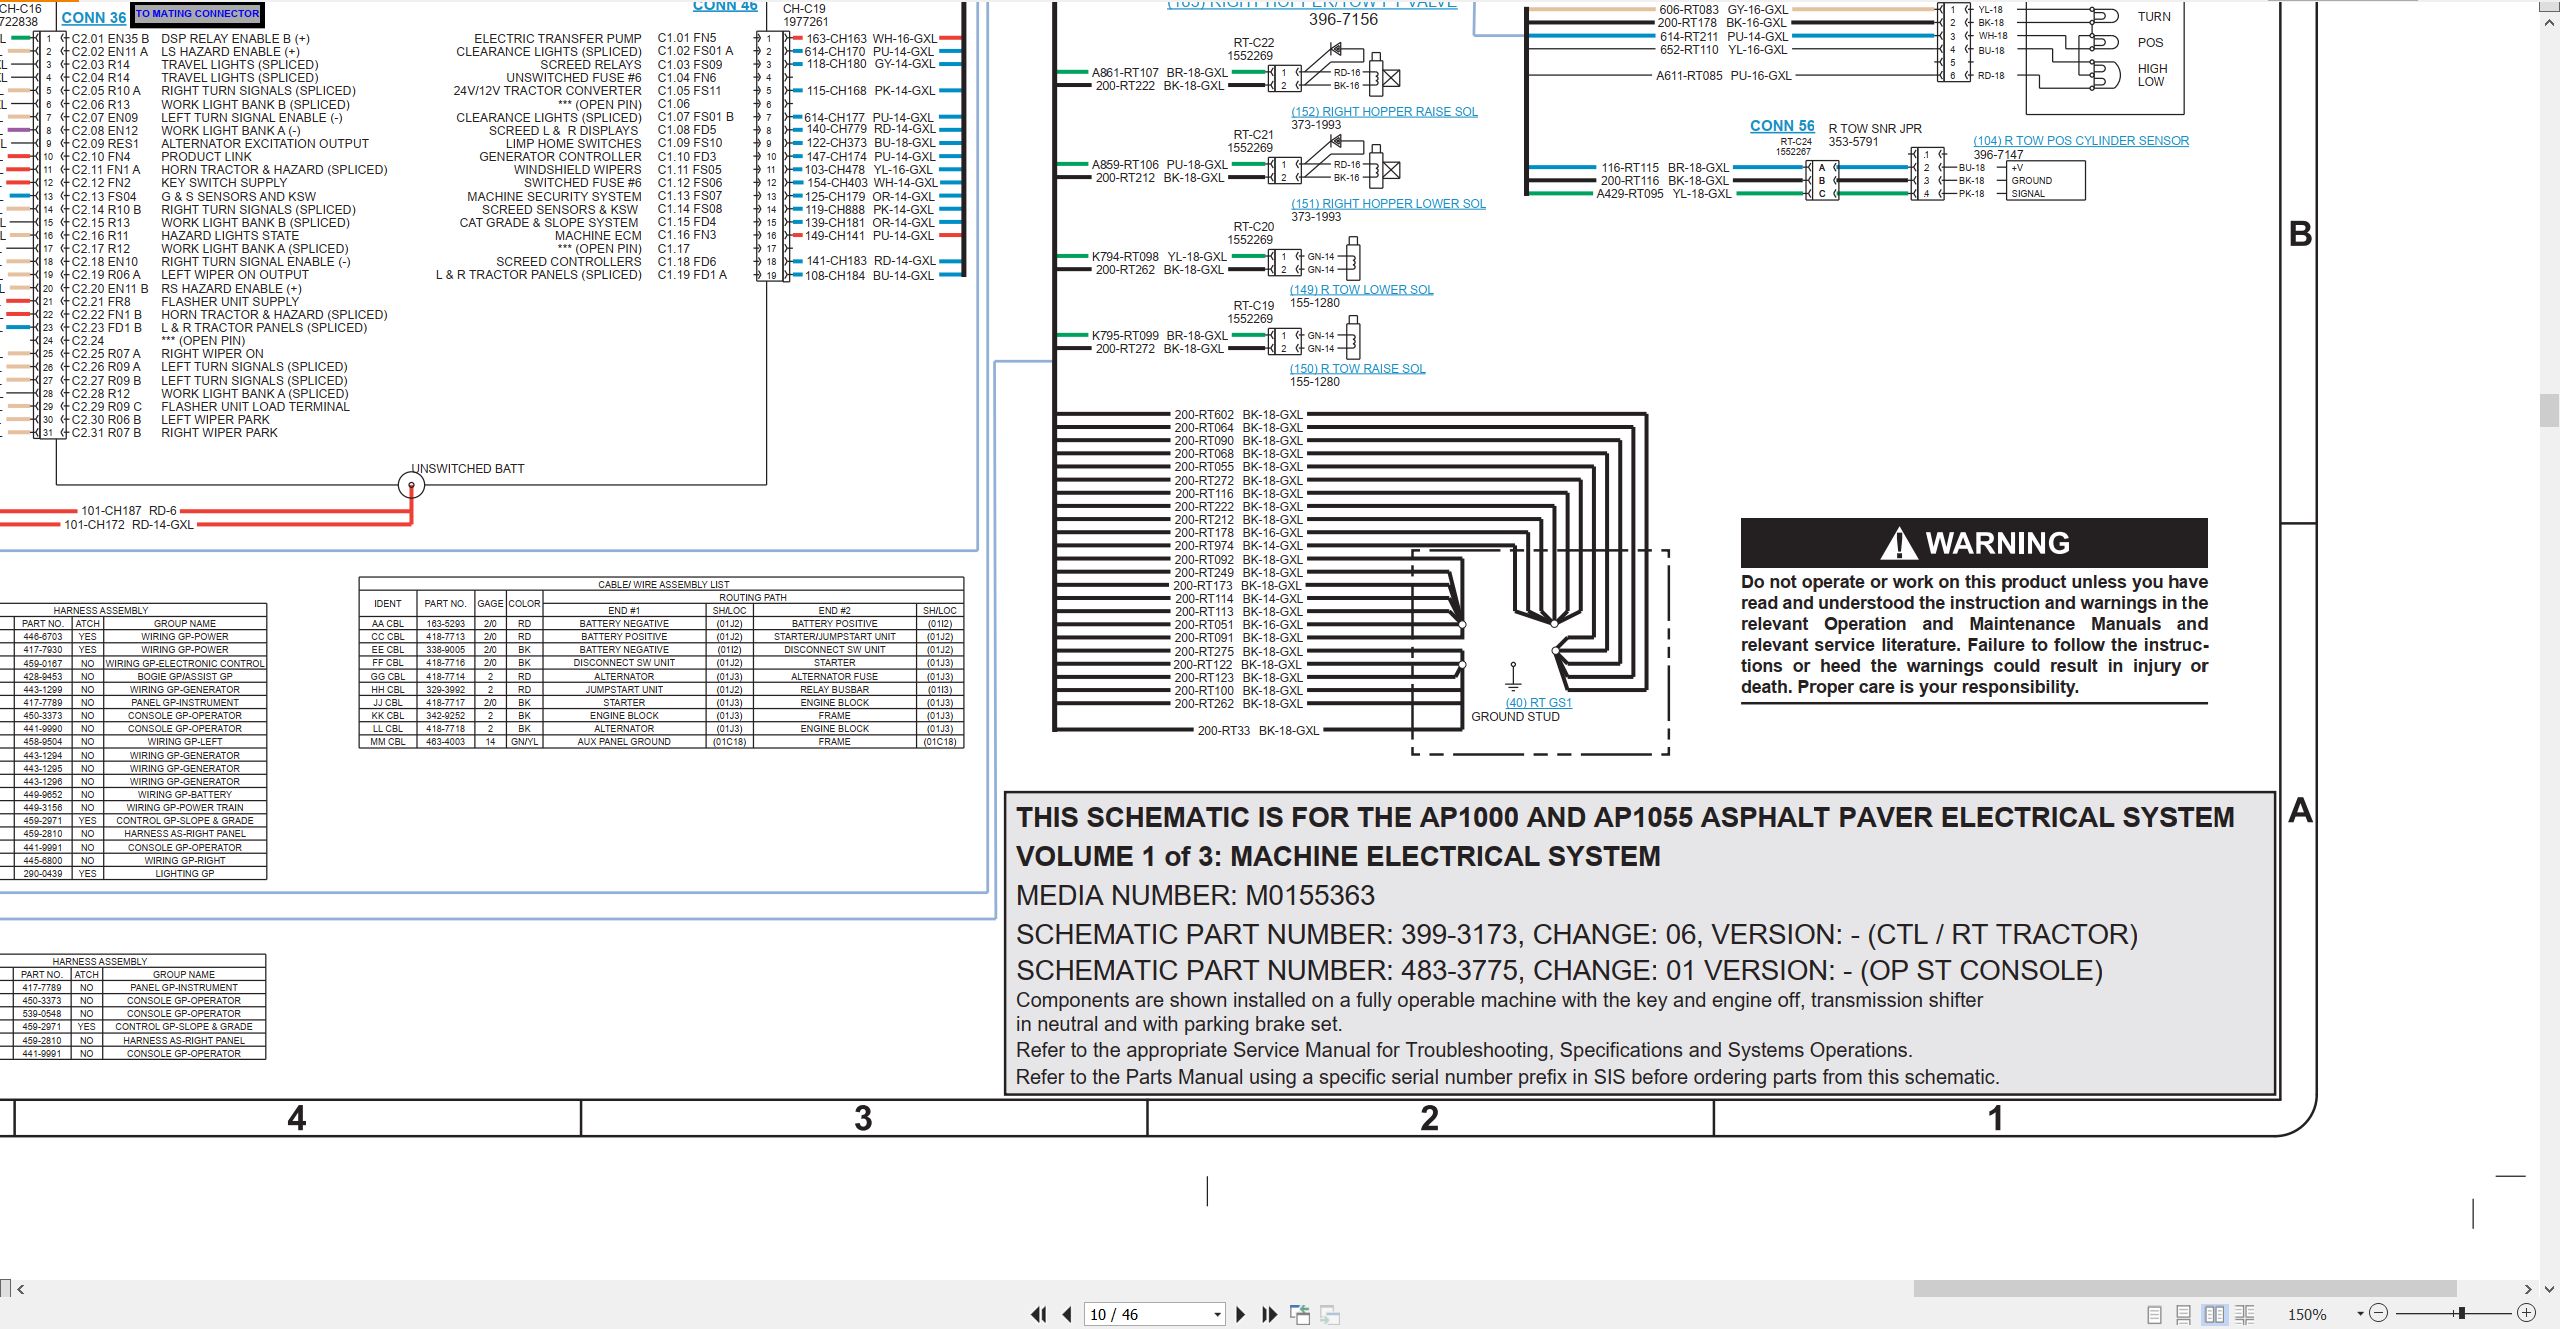2560x1329 pixels.
Task: Click the horizontal scrollbar right arrow
Action: (x=2528, y=1289)
